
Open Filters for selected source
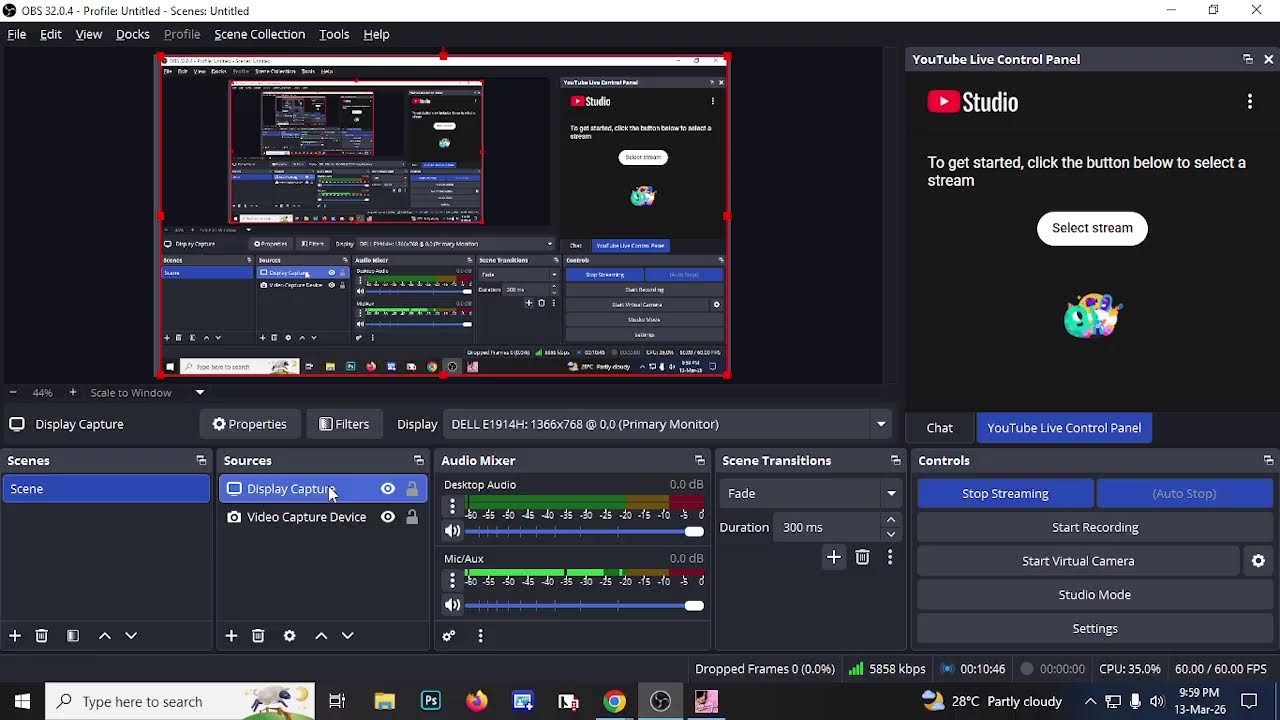(x=344, y=424)
